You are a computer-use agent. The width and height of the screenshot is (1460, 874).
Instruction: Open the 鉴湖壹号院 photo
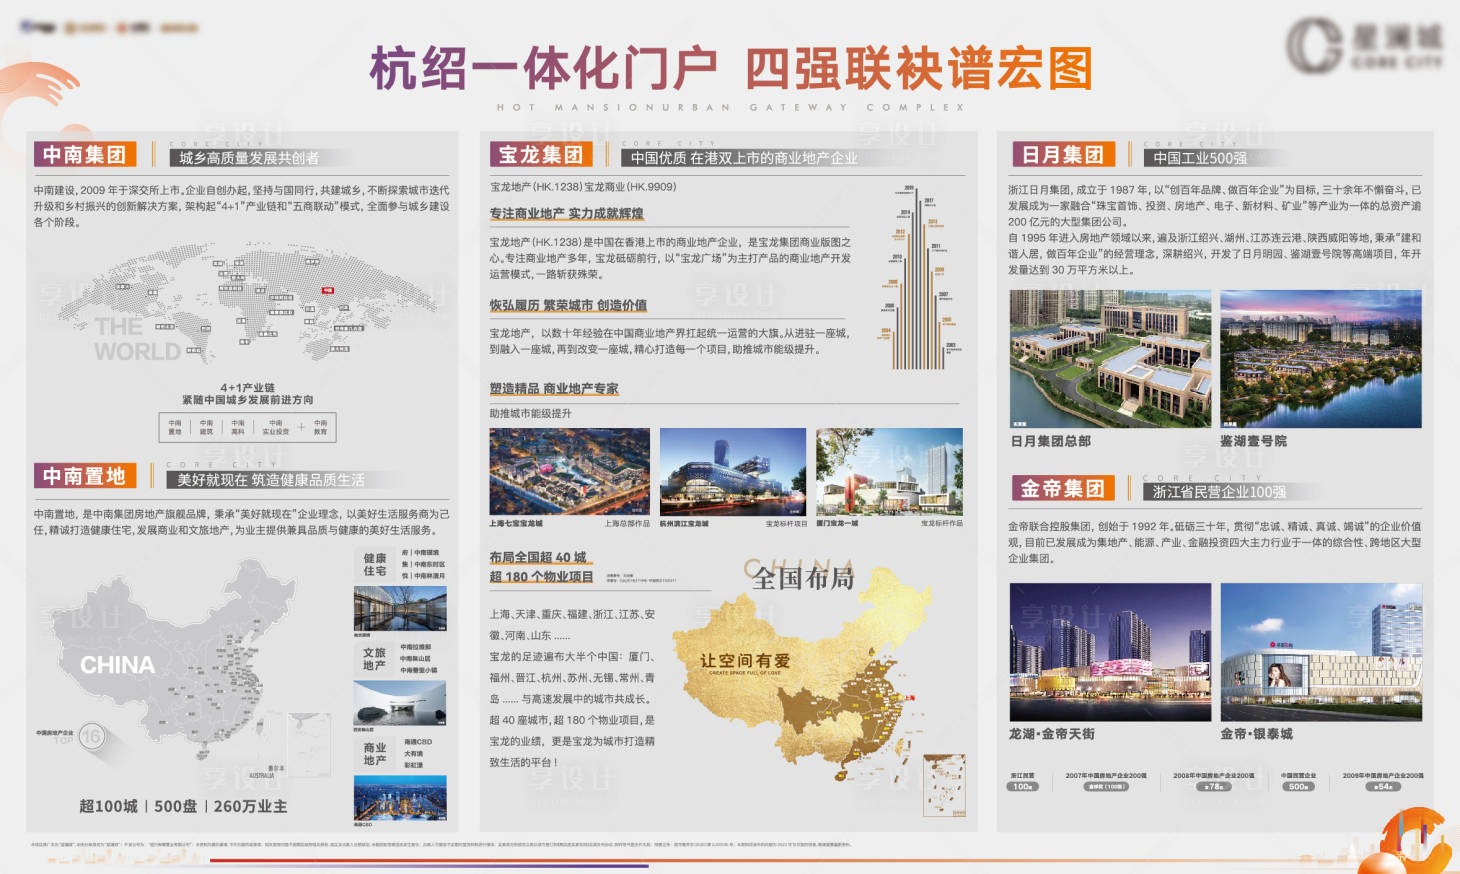coord(1321,359)
